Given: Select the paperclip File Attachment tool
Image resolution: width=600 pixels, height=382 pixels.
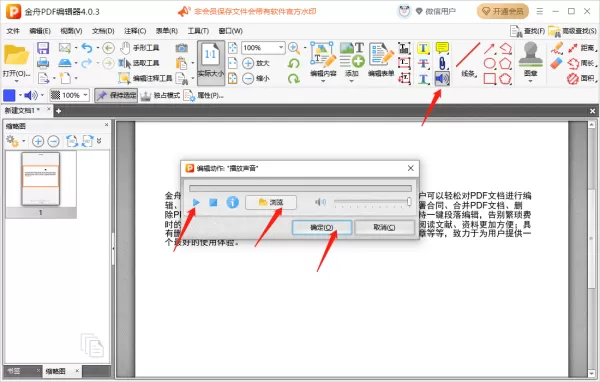Looking at the screenshot, I should coord(442,64).
